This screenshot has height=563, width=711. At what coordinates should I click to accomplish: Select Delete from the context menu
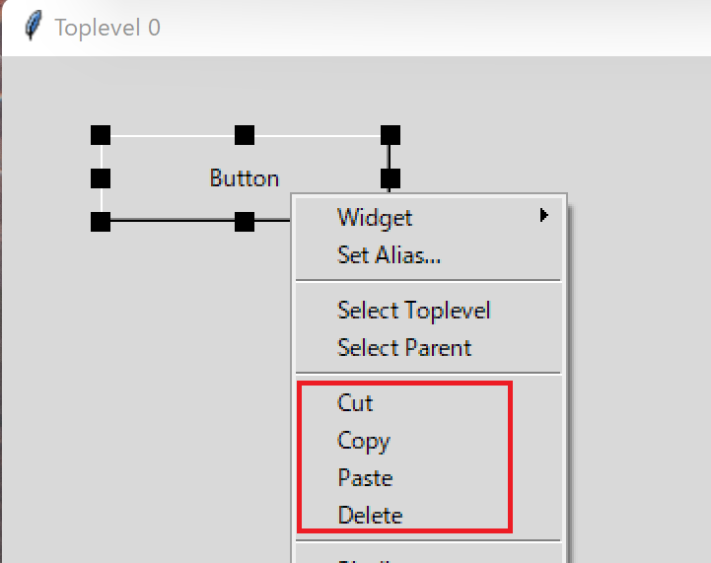(x=429, y=515)
